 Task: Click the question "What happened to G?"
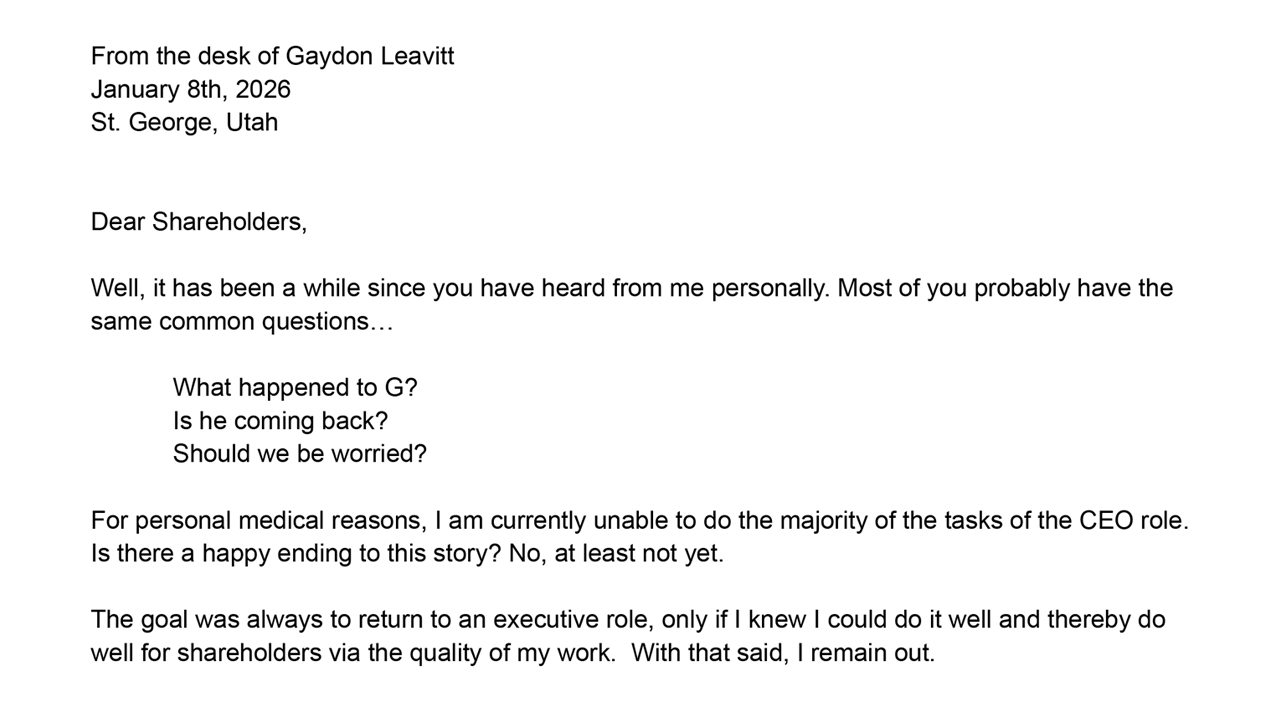[x=295, y=387]
